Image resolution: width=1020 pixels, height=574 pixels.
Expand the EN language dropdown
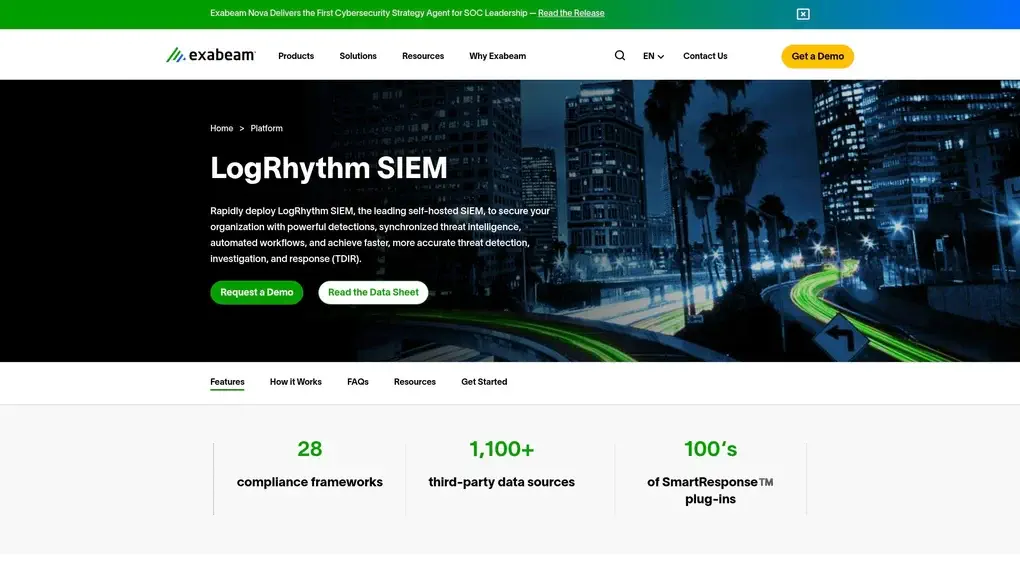click(x=653, y=56)
